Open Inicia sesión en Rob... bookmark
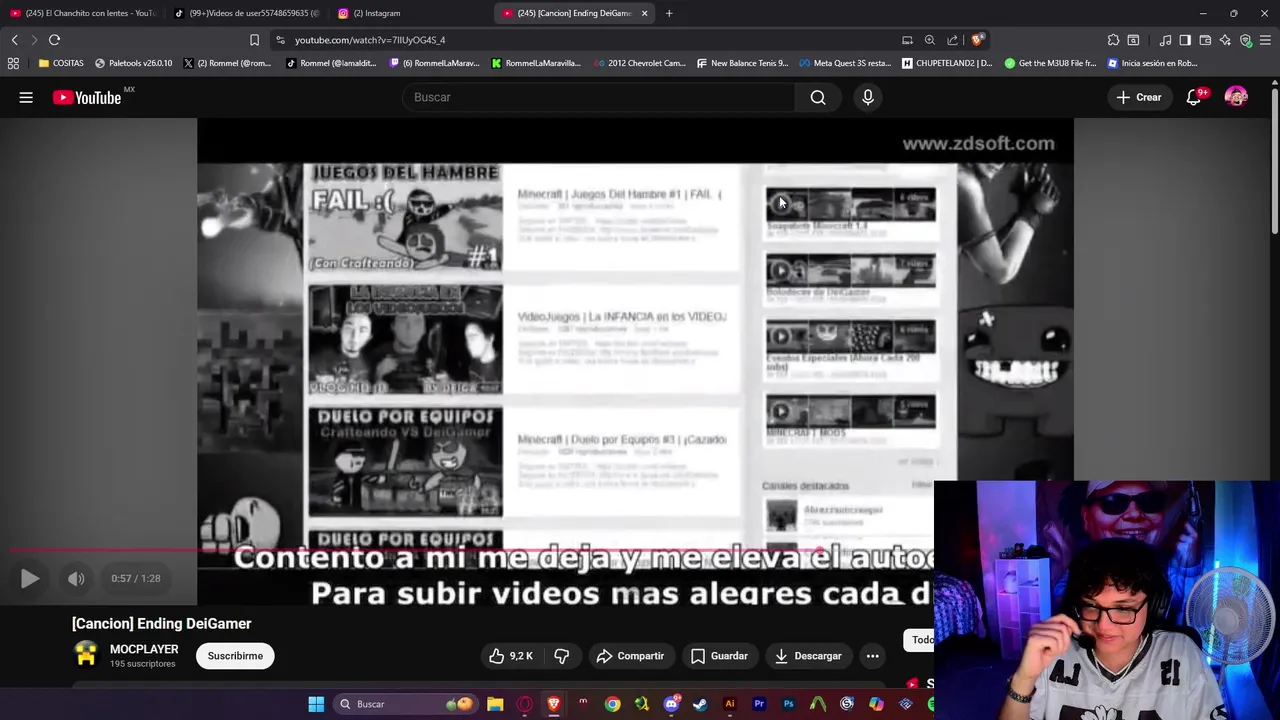 click(x=1152, y=63)
